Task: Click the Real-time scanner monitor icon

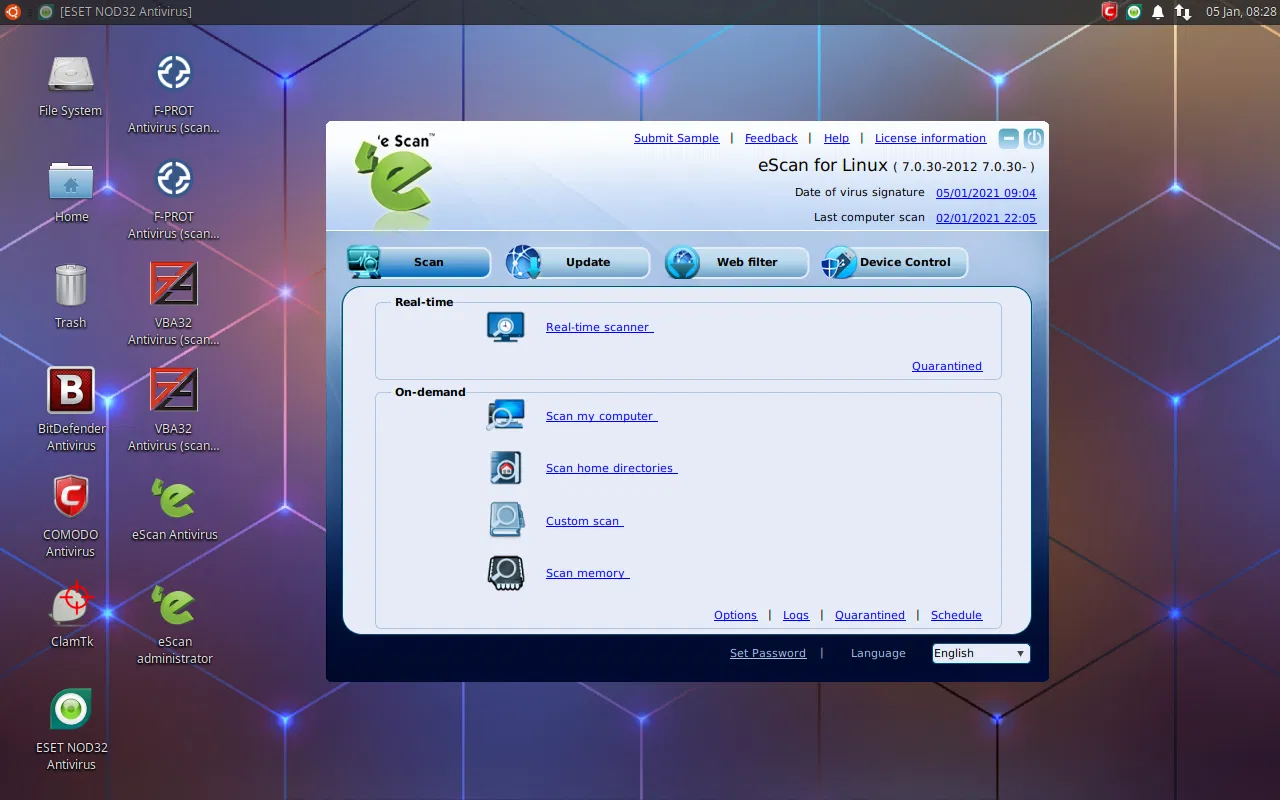Action: coord(506,327)
